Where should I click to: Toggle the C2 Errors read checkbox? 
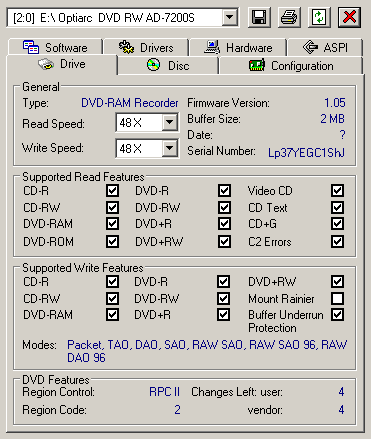(x=337, y=241)
